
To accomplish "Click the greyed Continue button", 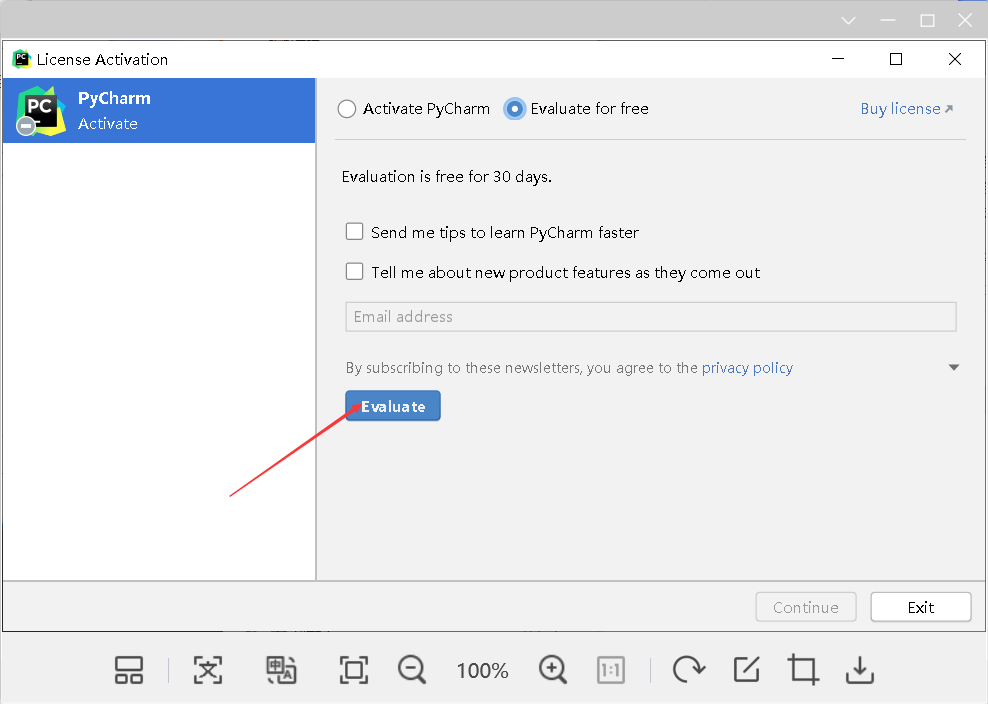I will 806,607.
